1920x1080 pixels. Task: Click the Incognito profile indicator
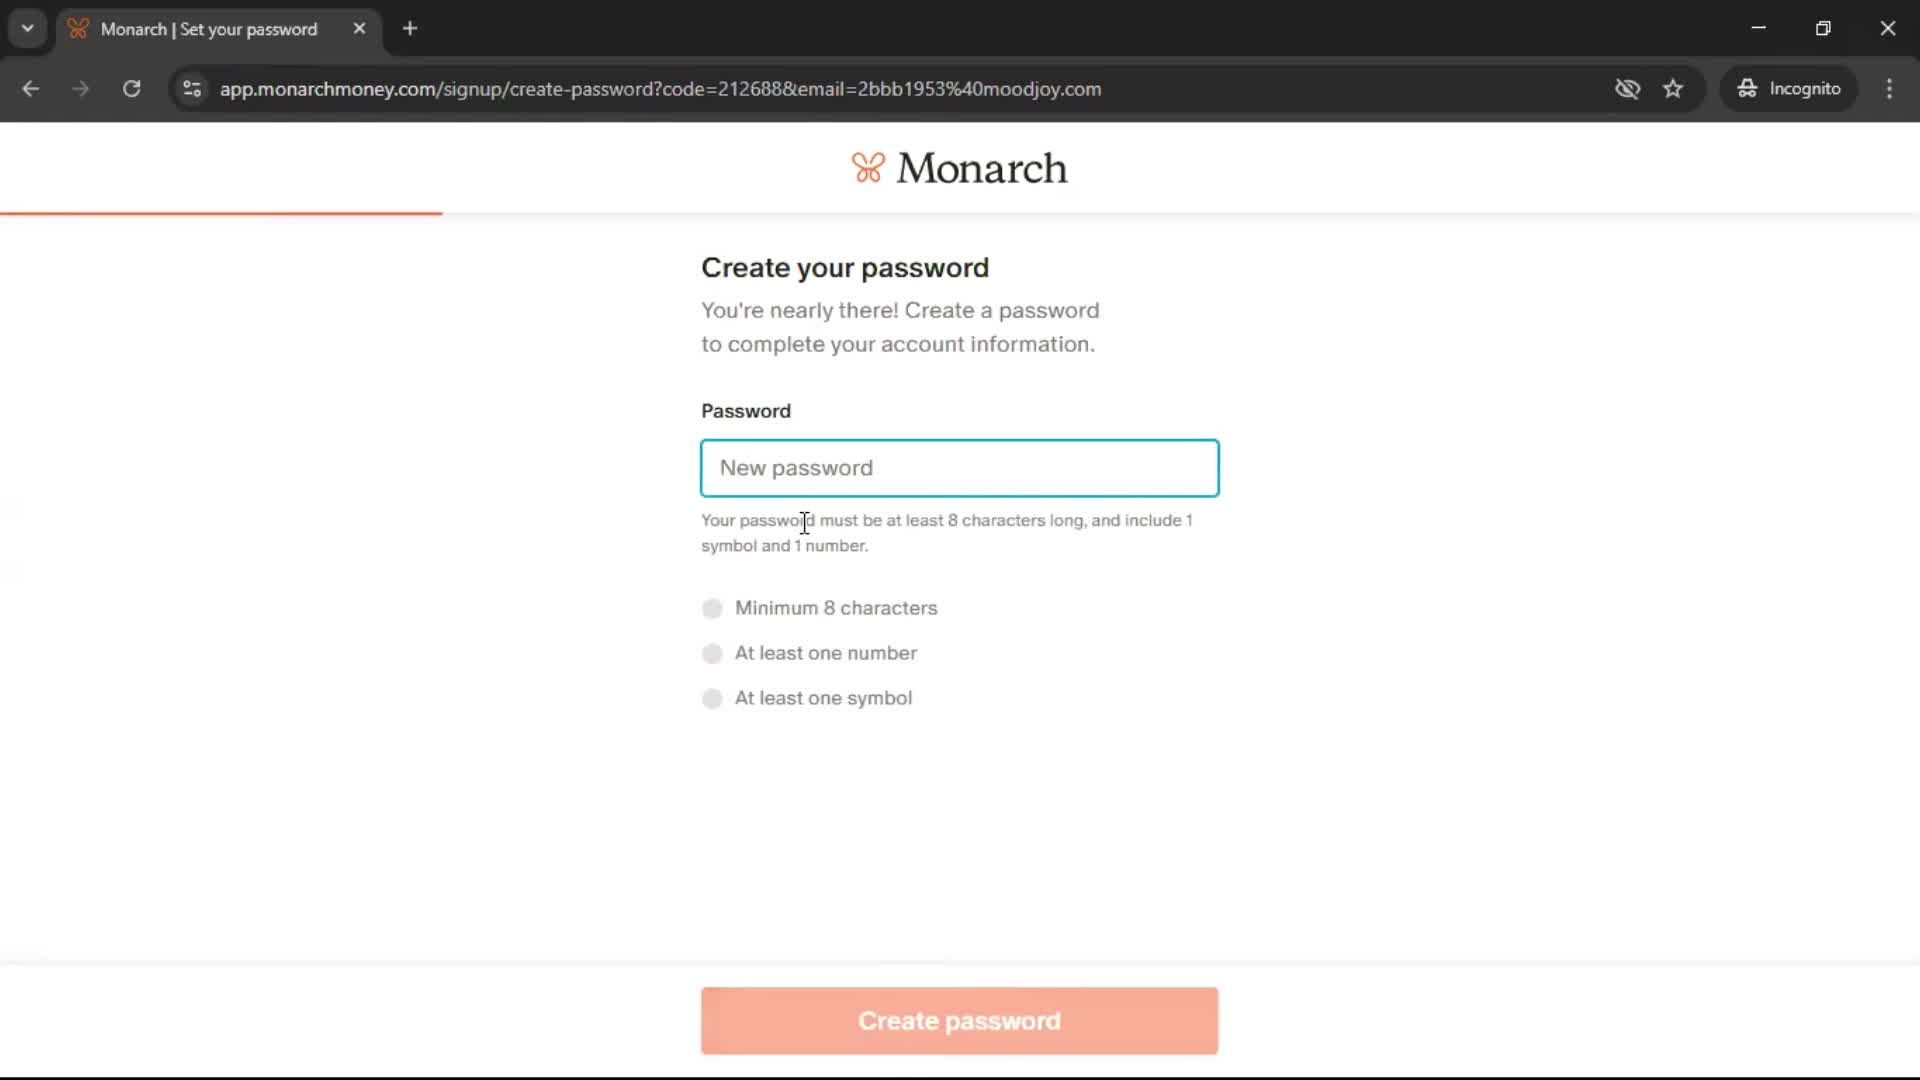[x=1789, y=89]
